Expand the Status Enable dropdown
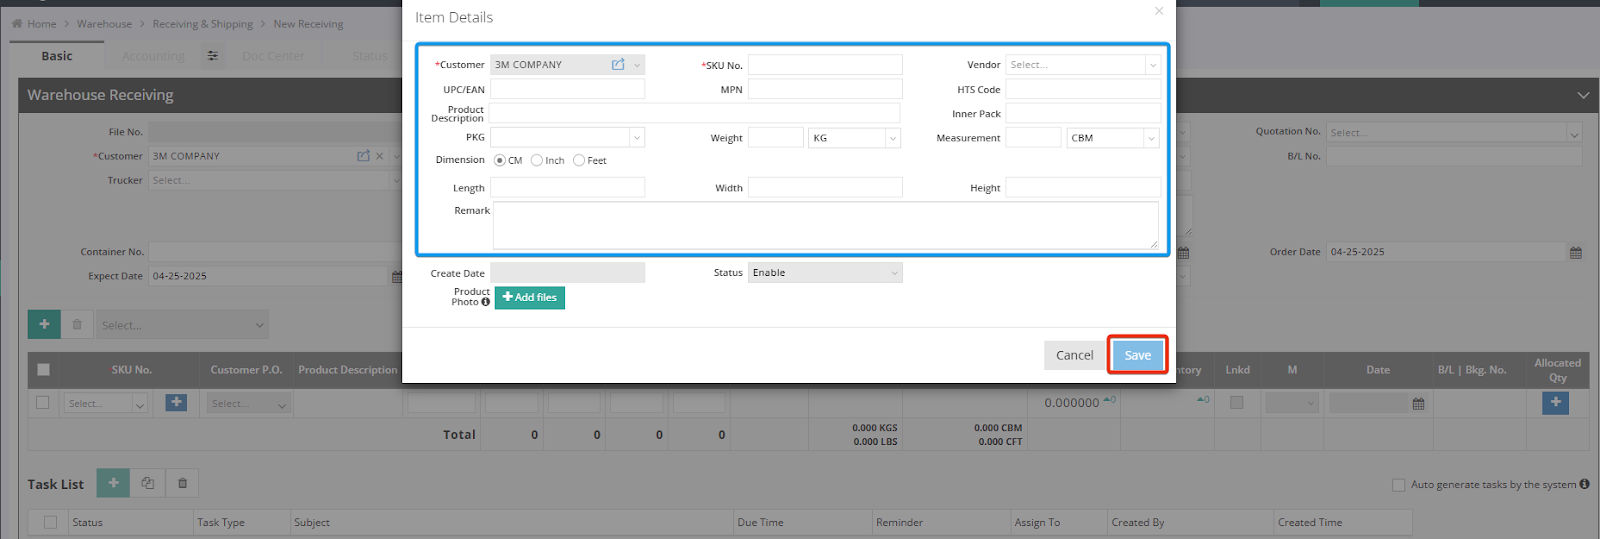Image resolution: width=1600 pixels, height=539 pixels. tap(825, 273)
